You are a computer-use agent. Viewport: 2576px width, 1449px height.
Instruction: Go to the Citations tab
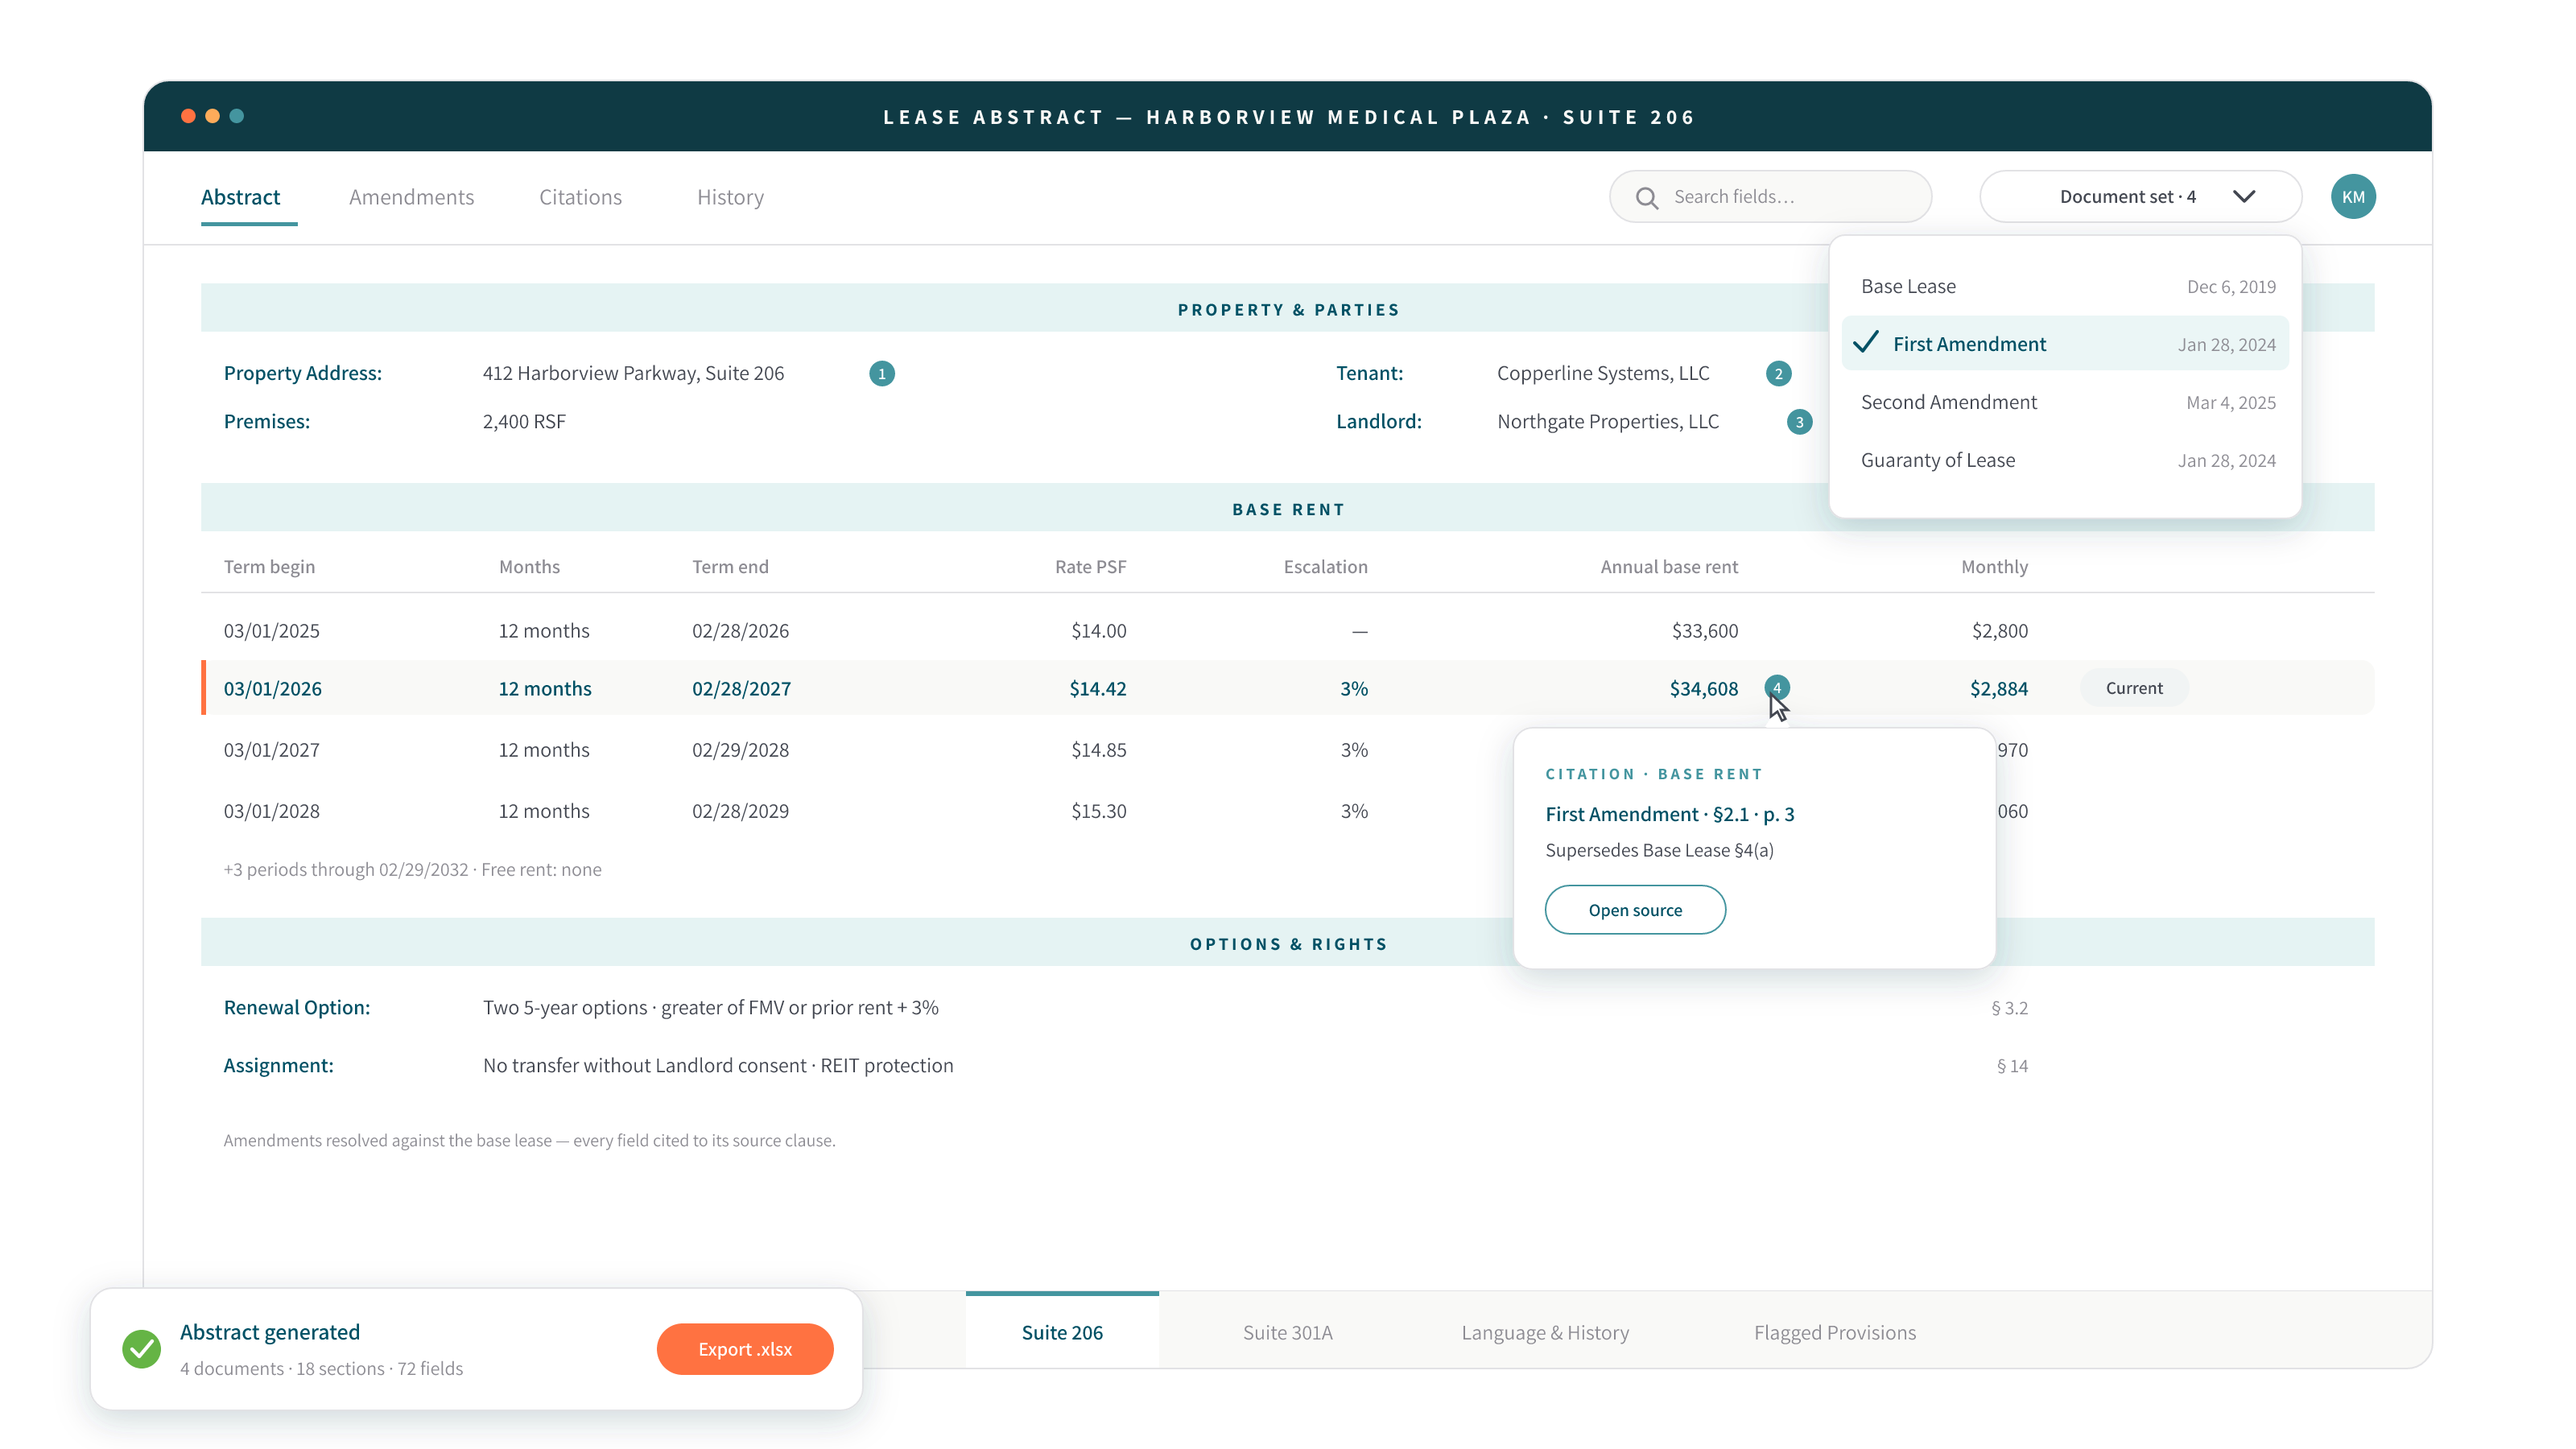pyautogui.click(x=580, y=197)
